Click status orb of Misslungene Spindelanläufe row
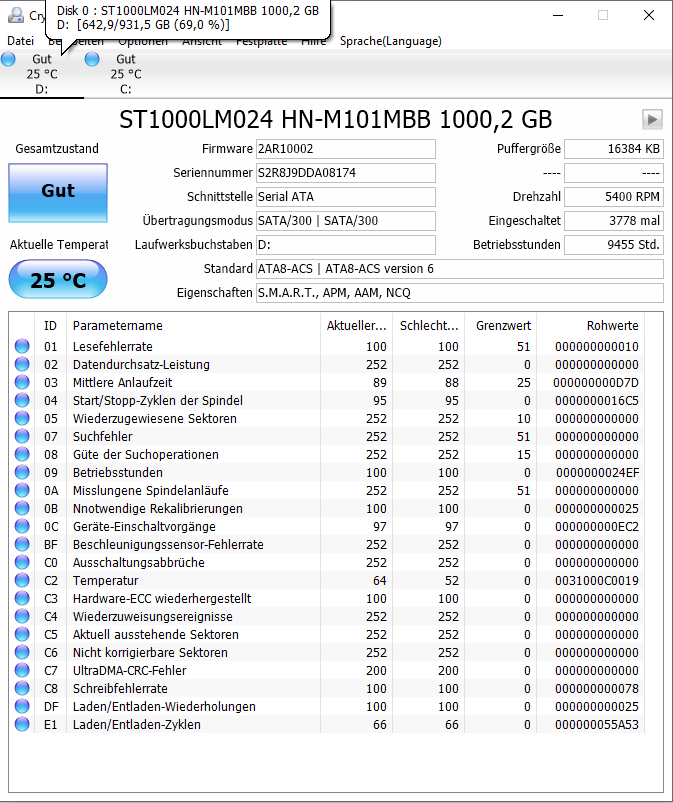Screen dimensions: 673x803 tap(22, 490)
